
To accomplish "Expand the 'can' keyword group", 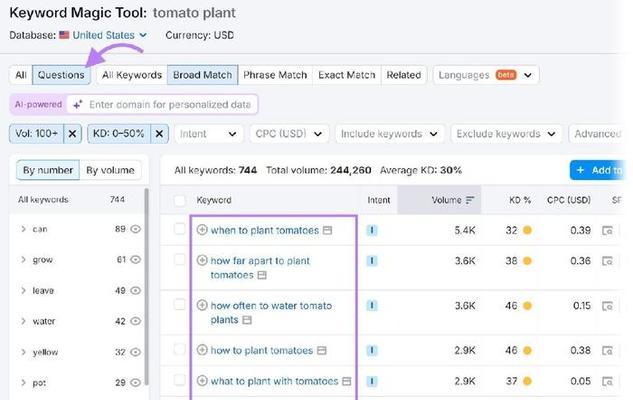I will point(23,229).
